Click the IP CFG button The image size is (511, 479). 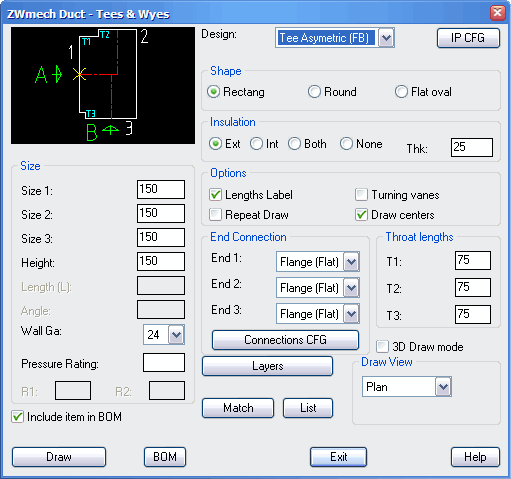click(x=468, y=38)
